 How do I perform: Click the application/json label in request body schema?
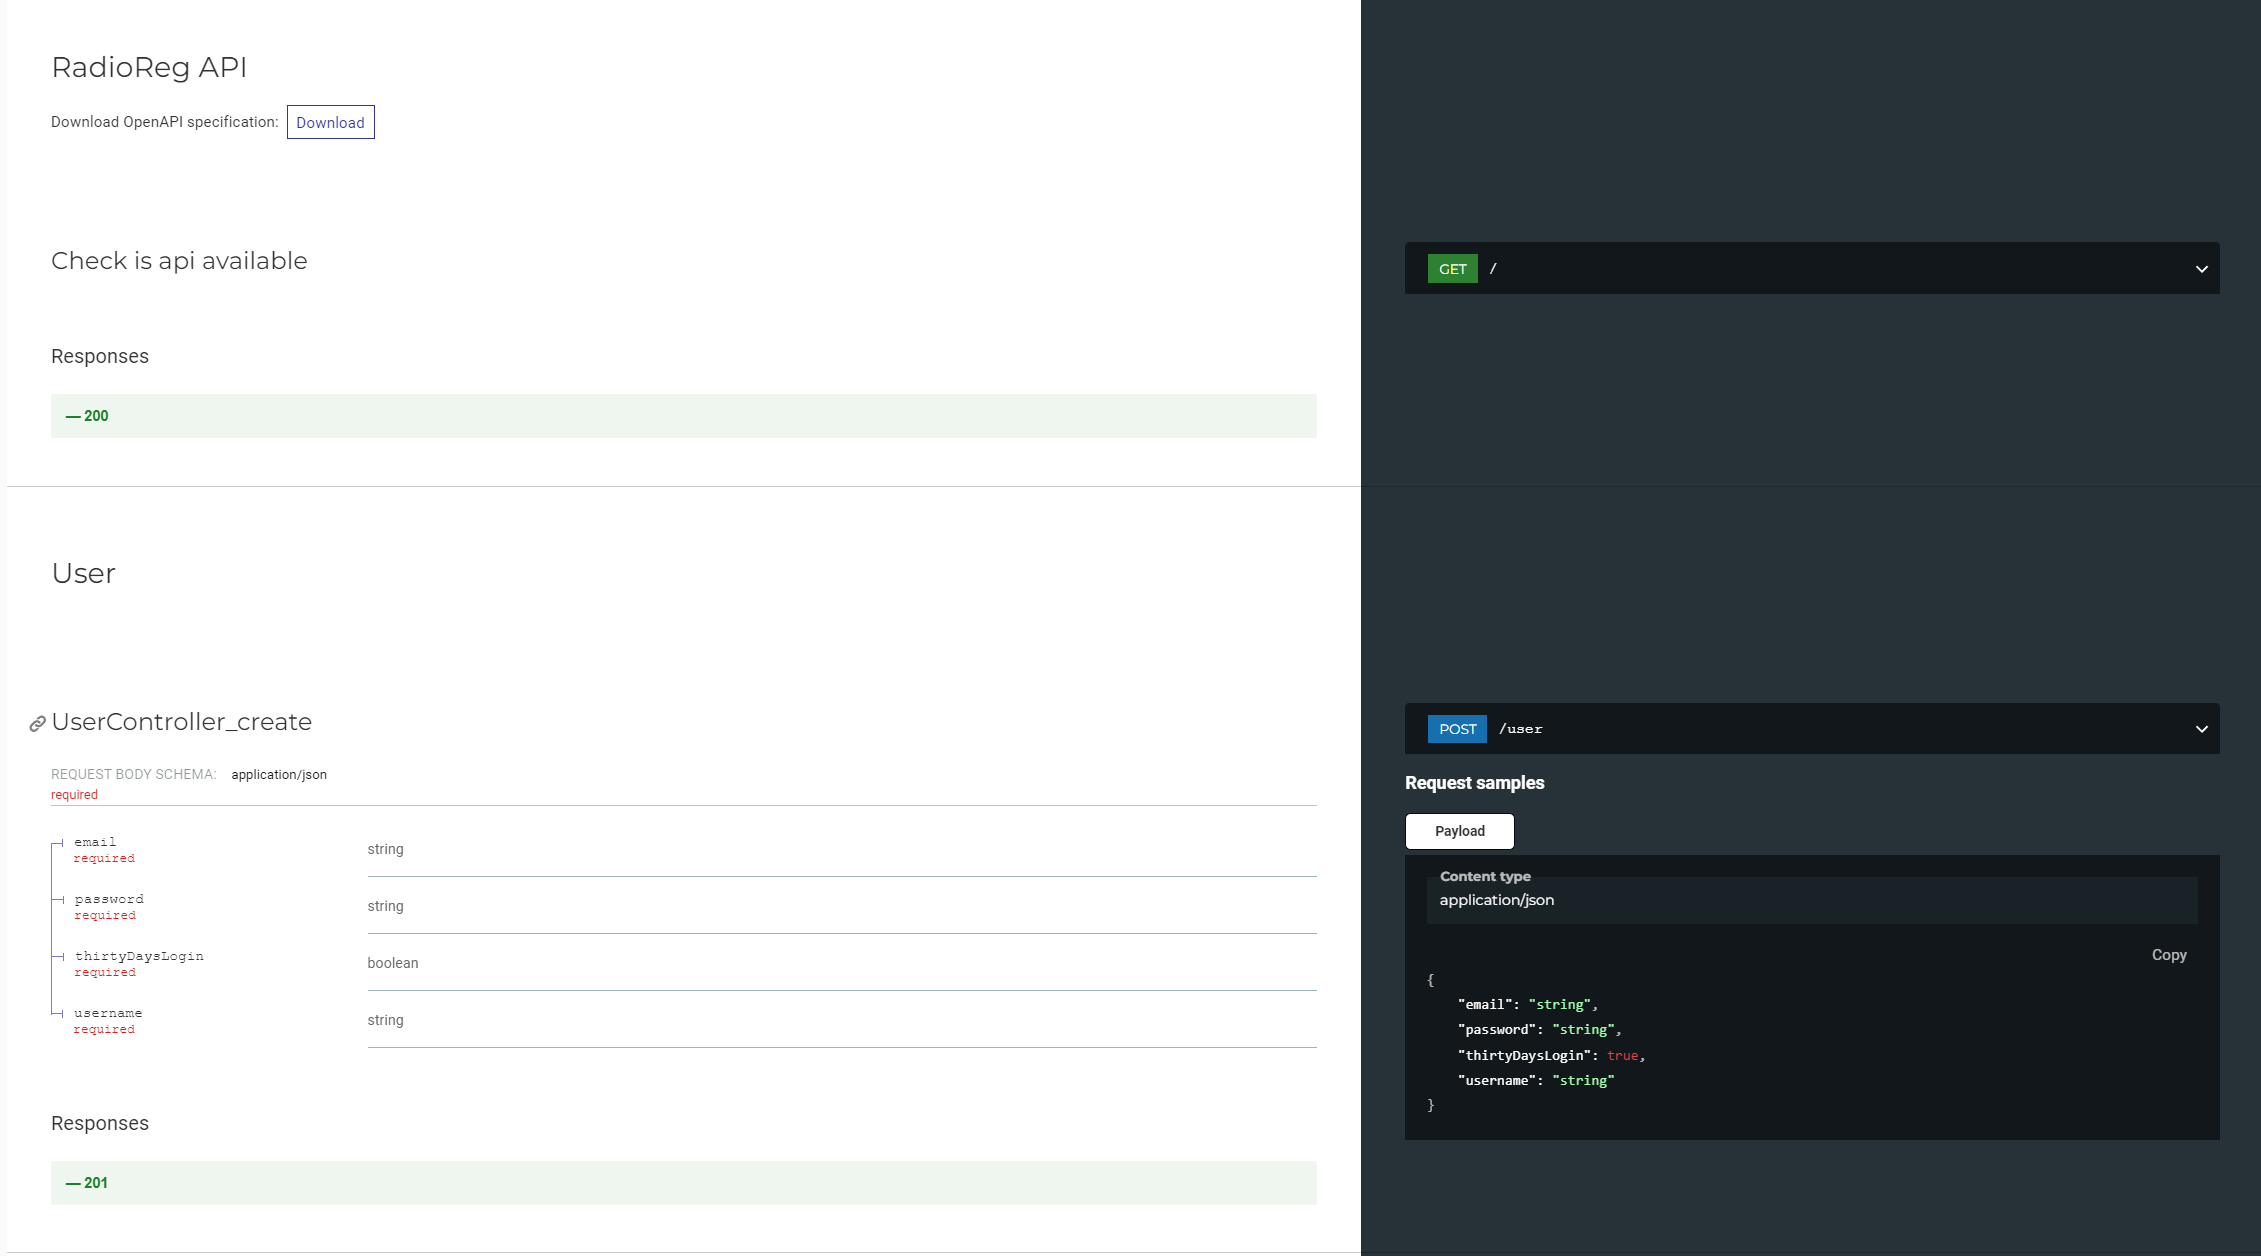click(278, 774)
